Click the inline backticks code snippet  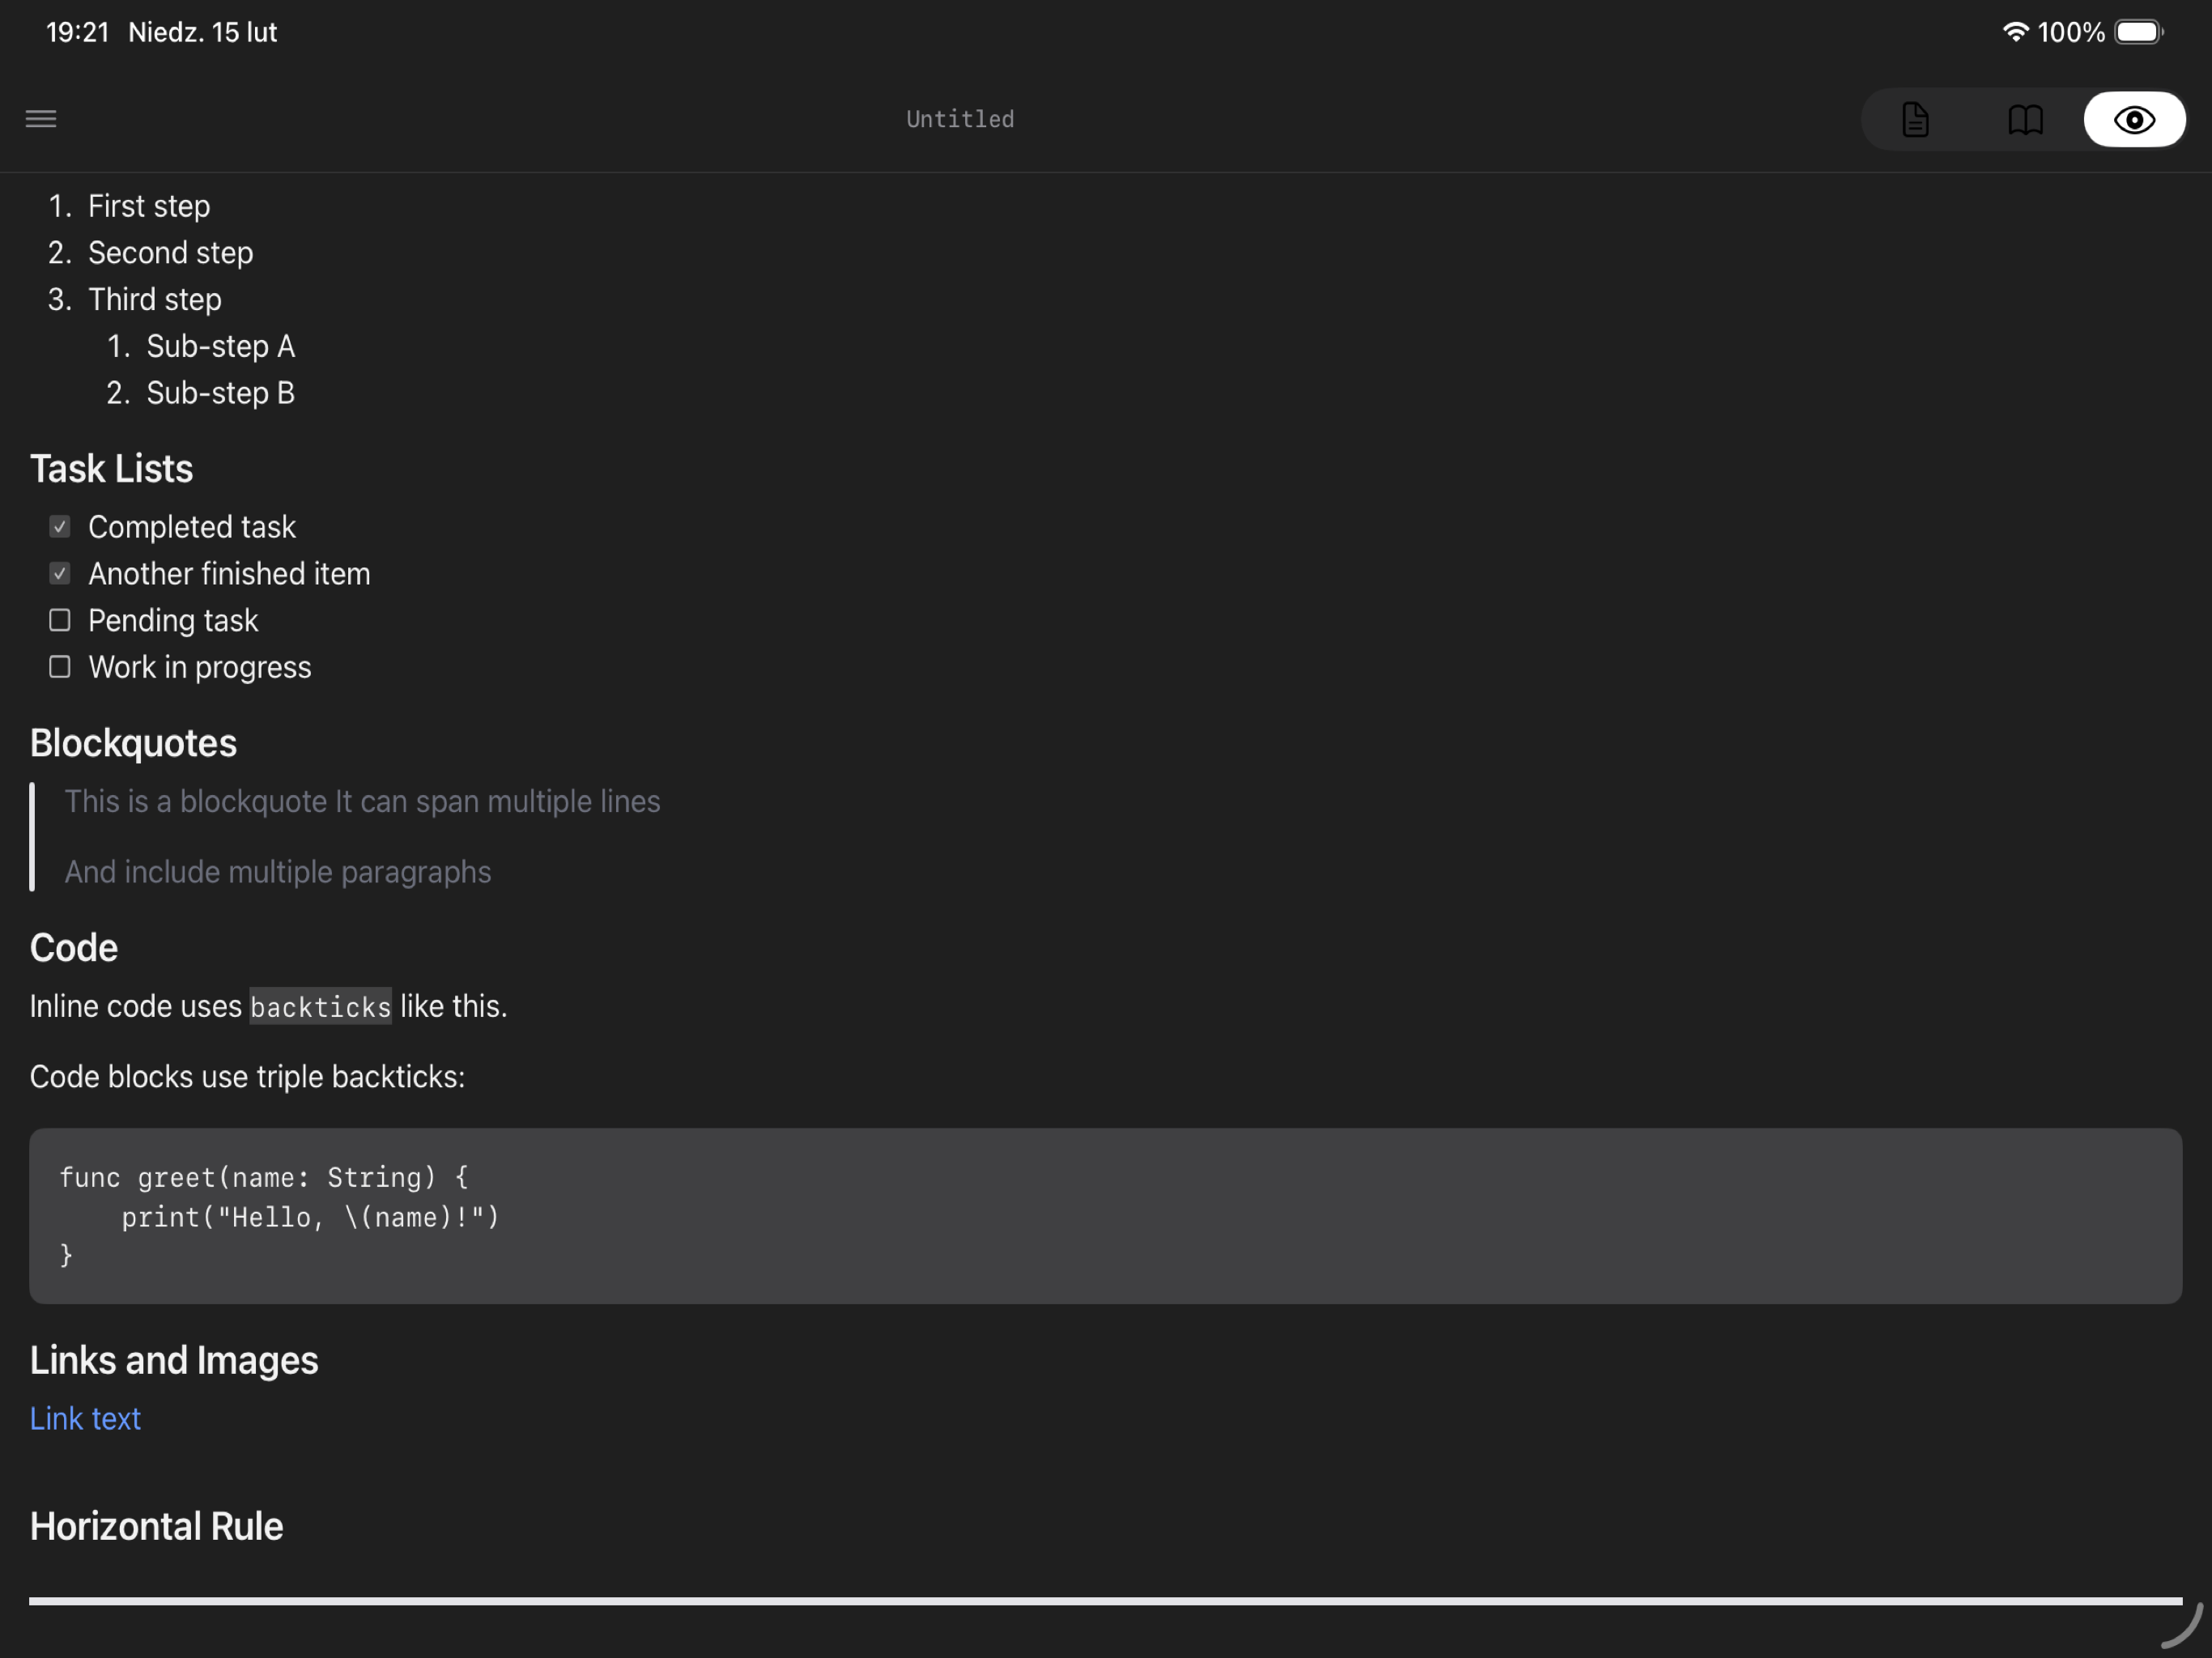click(x=320, y=1006)
